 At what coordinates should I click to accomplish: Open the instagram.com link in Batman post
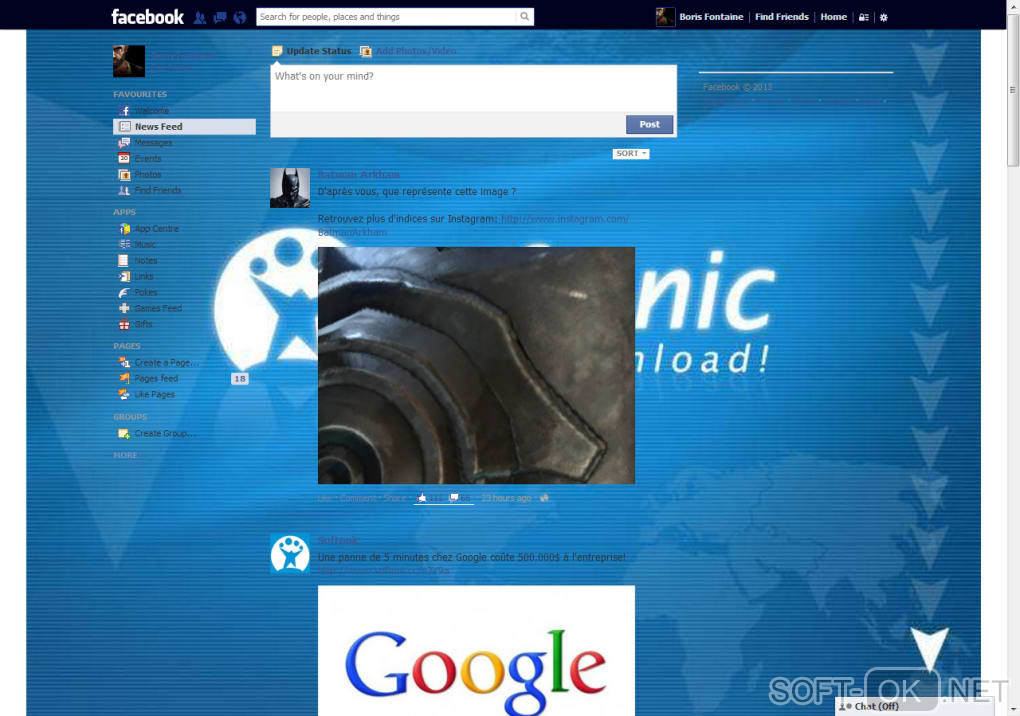click(x=565, y=219)
